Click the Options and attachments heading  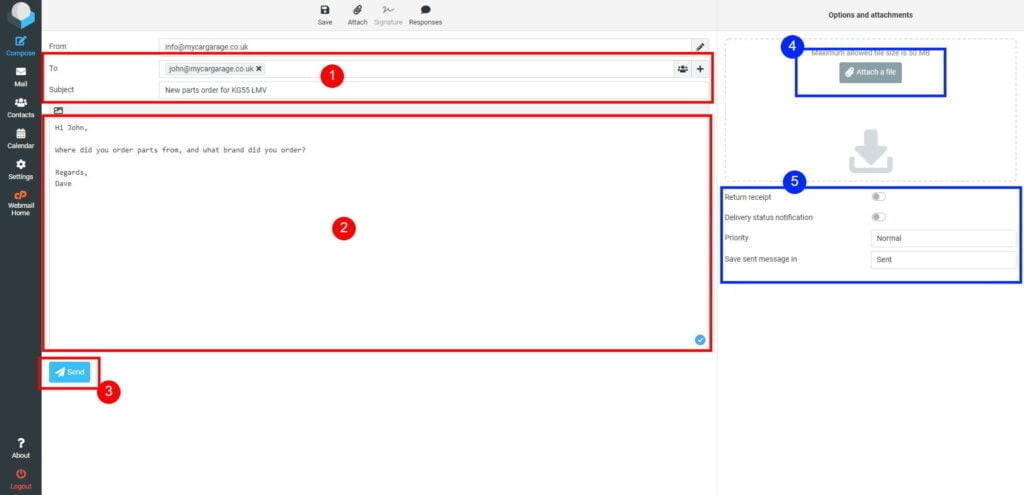tap(871, 14)
